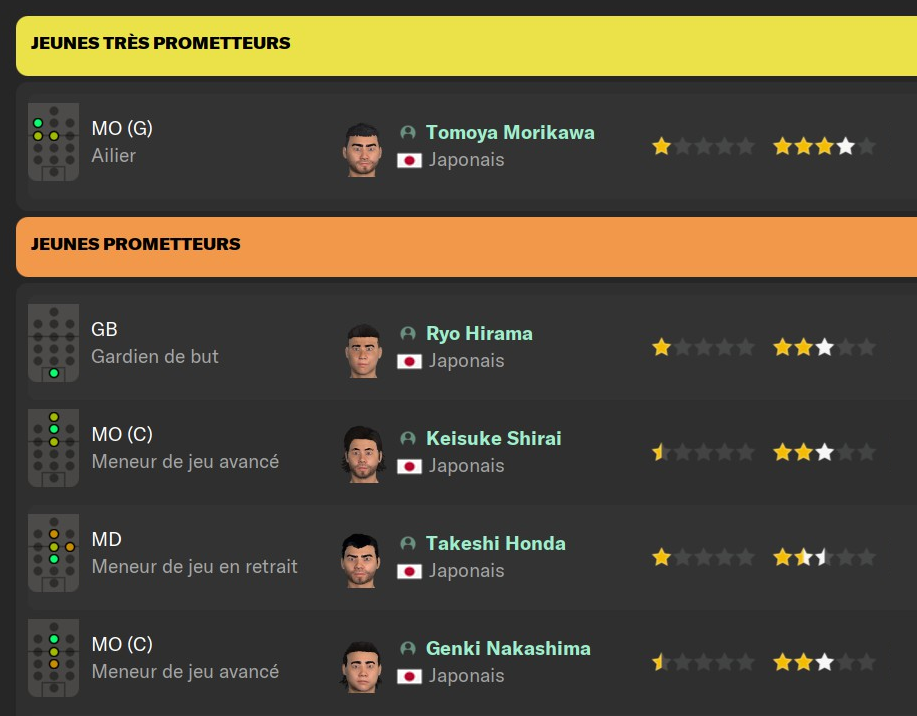The width and height of the screenshot is (917, 716).
Task: Open Takeshi Honda's player profile
Action: point(495,543)
